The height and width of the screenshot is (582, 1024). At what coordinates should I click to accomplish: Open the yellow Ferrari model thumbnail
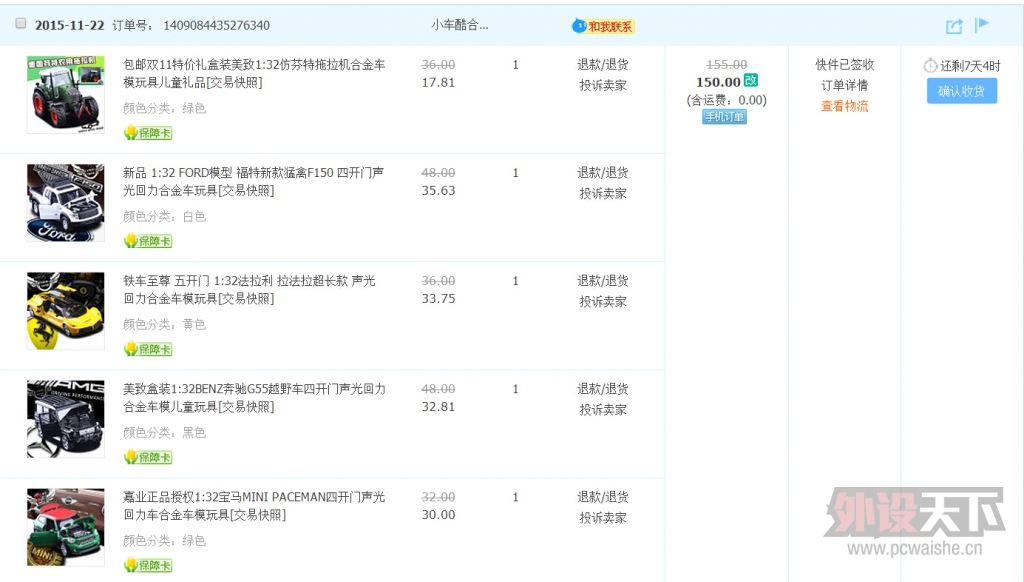tap(65, 310)
